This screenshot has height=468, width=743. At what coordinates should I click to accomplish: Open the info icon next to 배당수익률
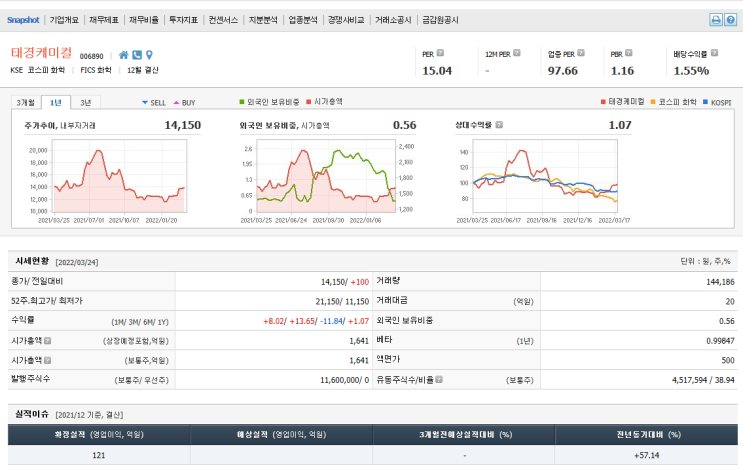tap(715, 53)
